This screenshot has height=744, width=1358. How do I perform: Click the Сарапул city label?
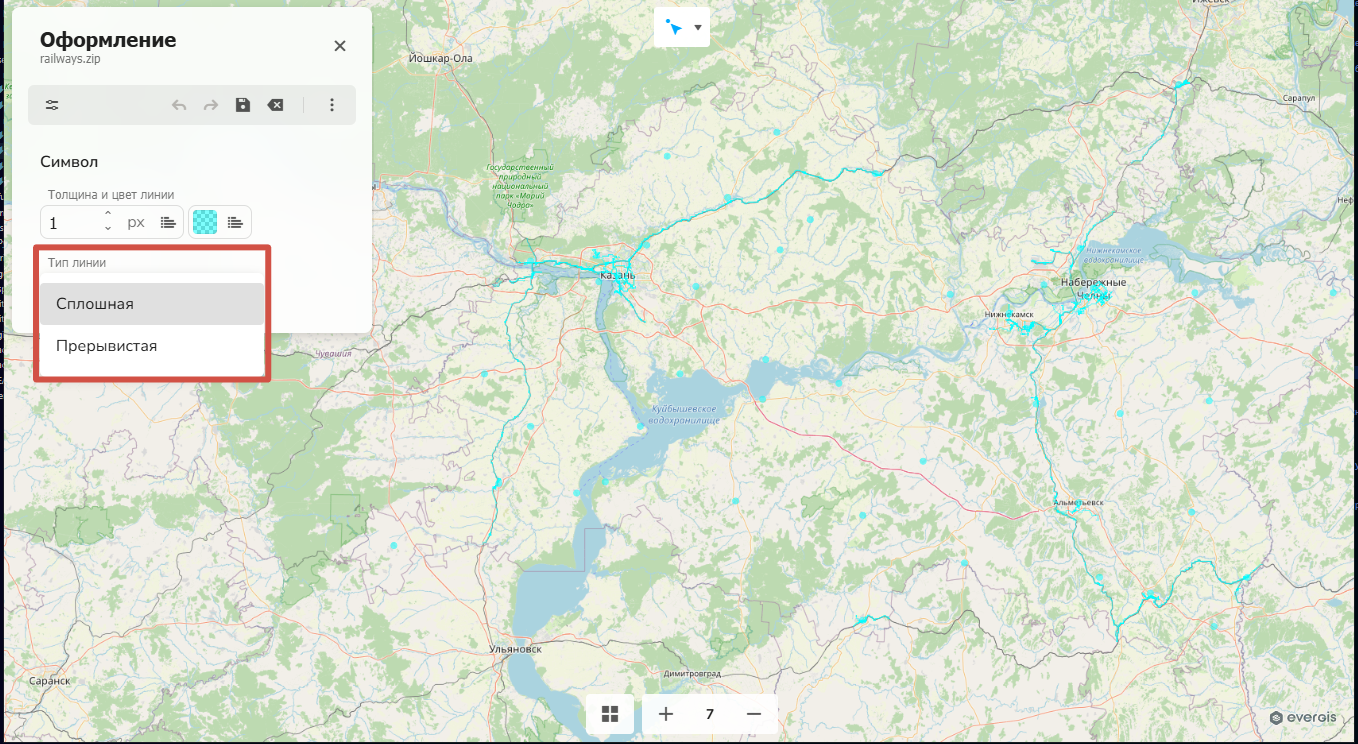pos(1297,99)
